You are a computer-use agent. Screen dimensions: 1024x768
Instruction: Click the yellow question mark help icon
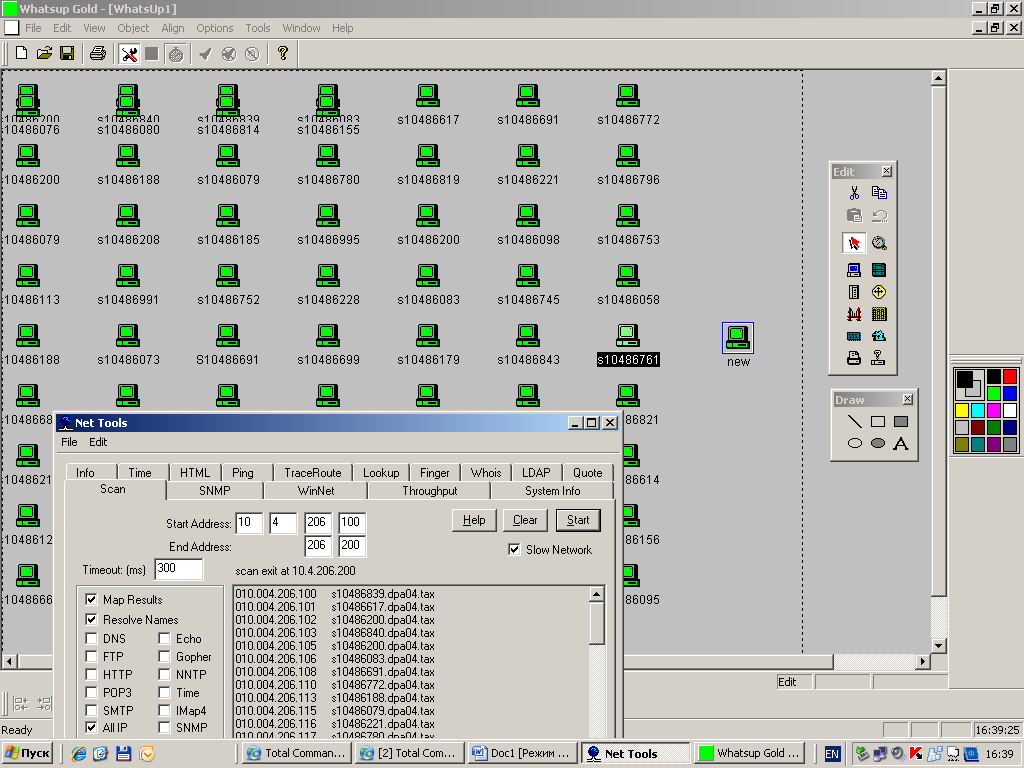[x=283, y=53]
